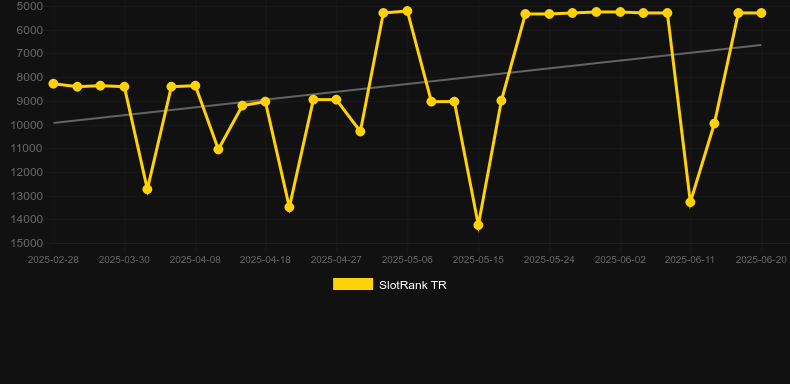790x384 pixels.
Task: Click the data point near 10200 after 2025-04-27
Action: coord(360,131)
